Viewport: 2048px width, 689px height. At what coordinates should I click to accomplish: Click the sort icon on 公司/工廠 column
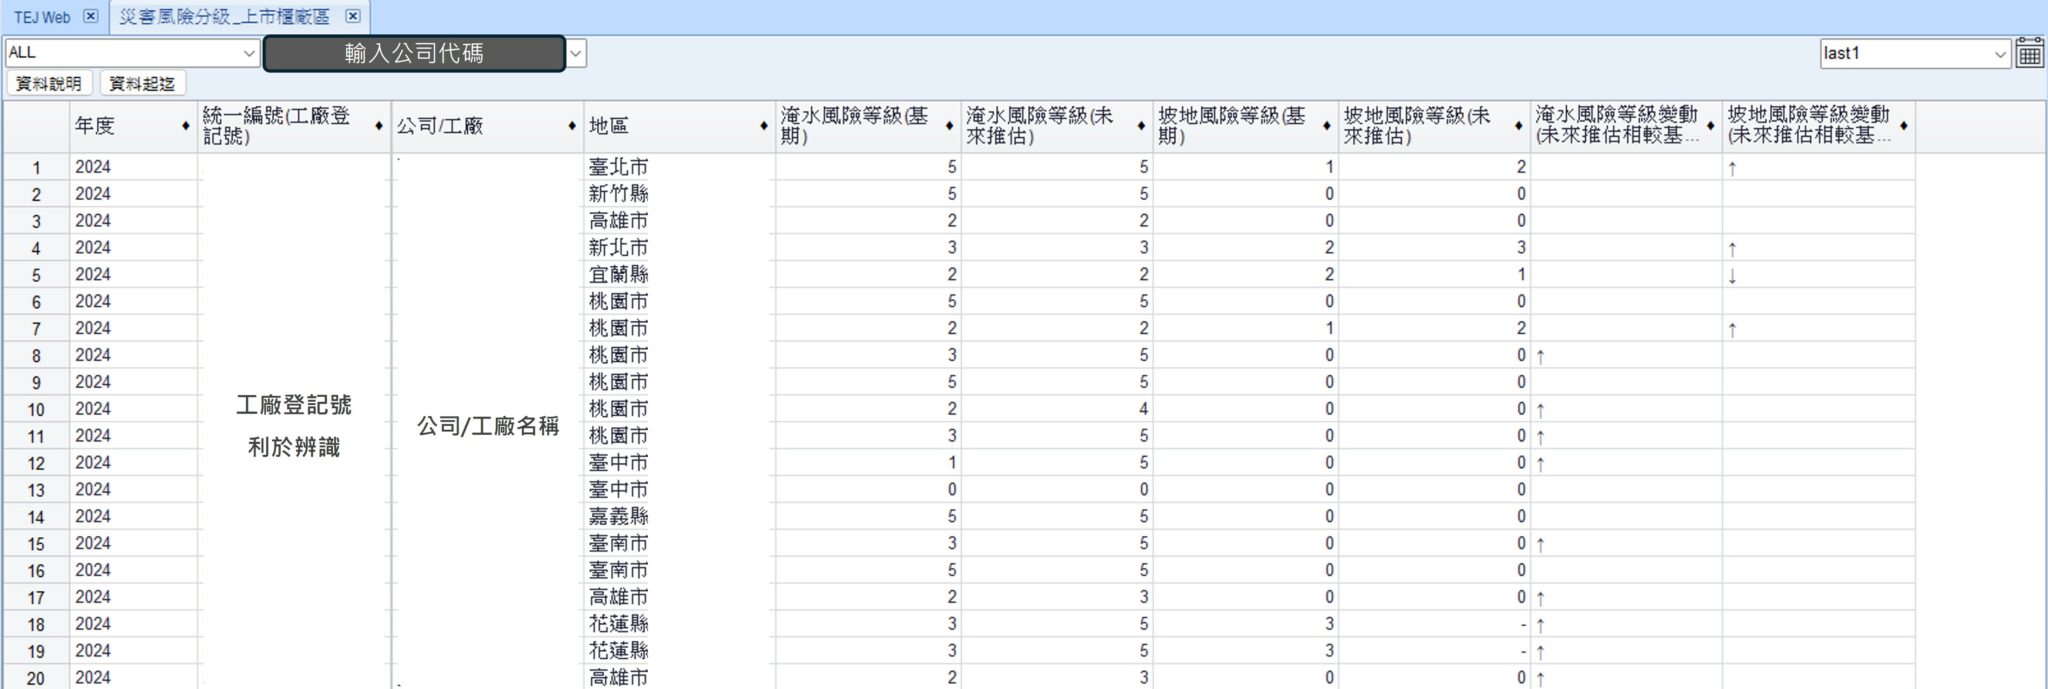(572, 126)
